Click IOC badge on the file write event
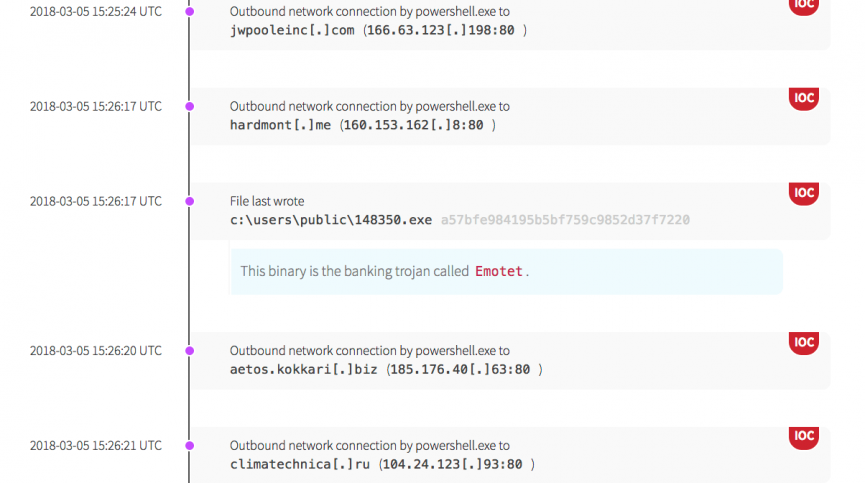 (803, 193)
